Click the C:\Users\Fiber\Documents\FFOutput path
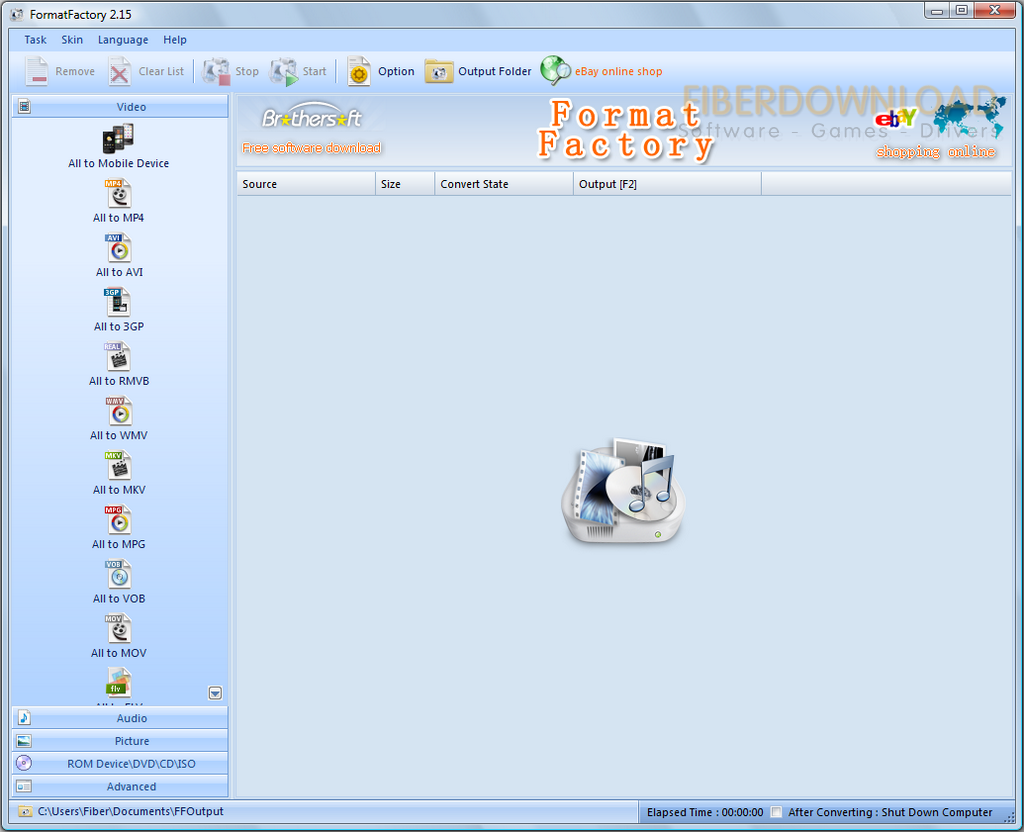The image size is (1024, 832). click(x=131, y=811)
